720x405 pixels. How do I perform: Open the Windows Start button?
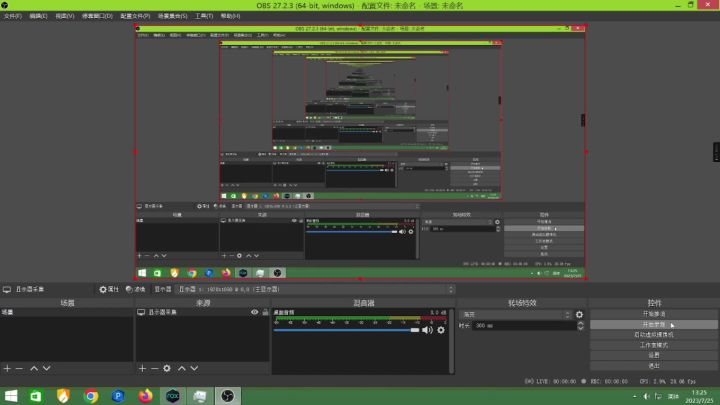(x=11, y=396)
